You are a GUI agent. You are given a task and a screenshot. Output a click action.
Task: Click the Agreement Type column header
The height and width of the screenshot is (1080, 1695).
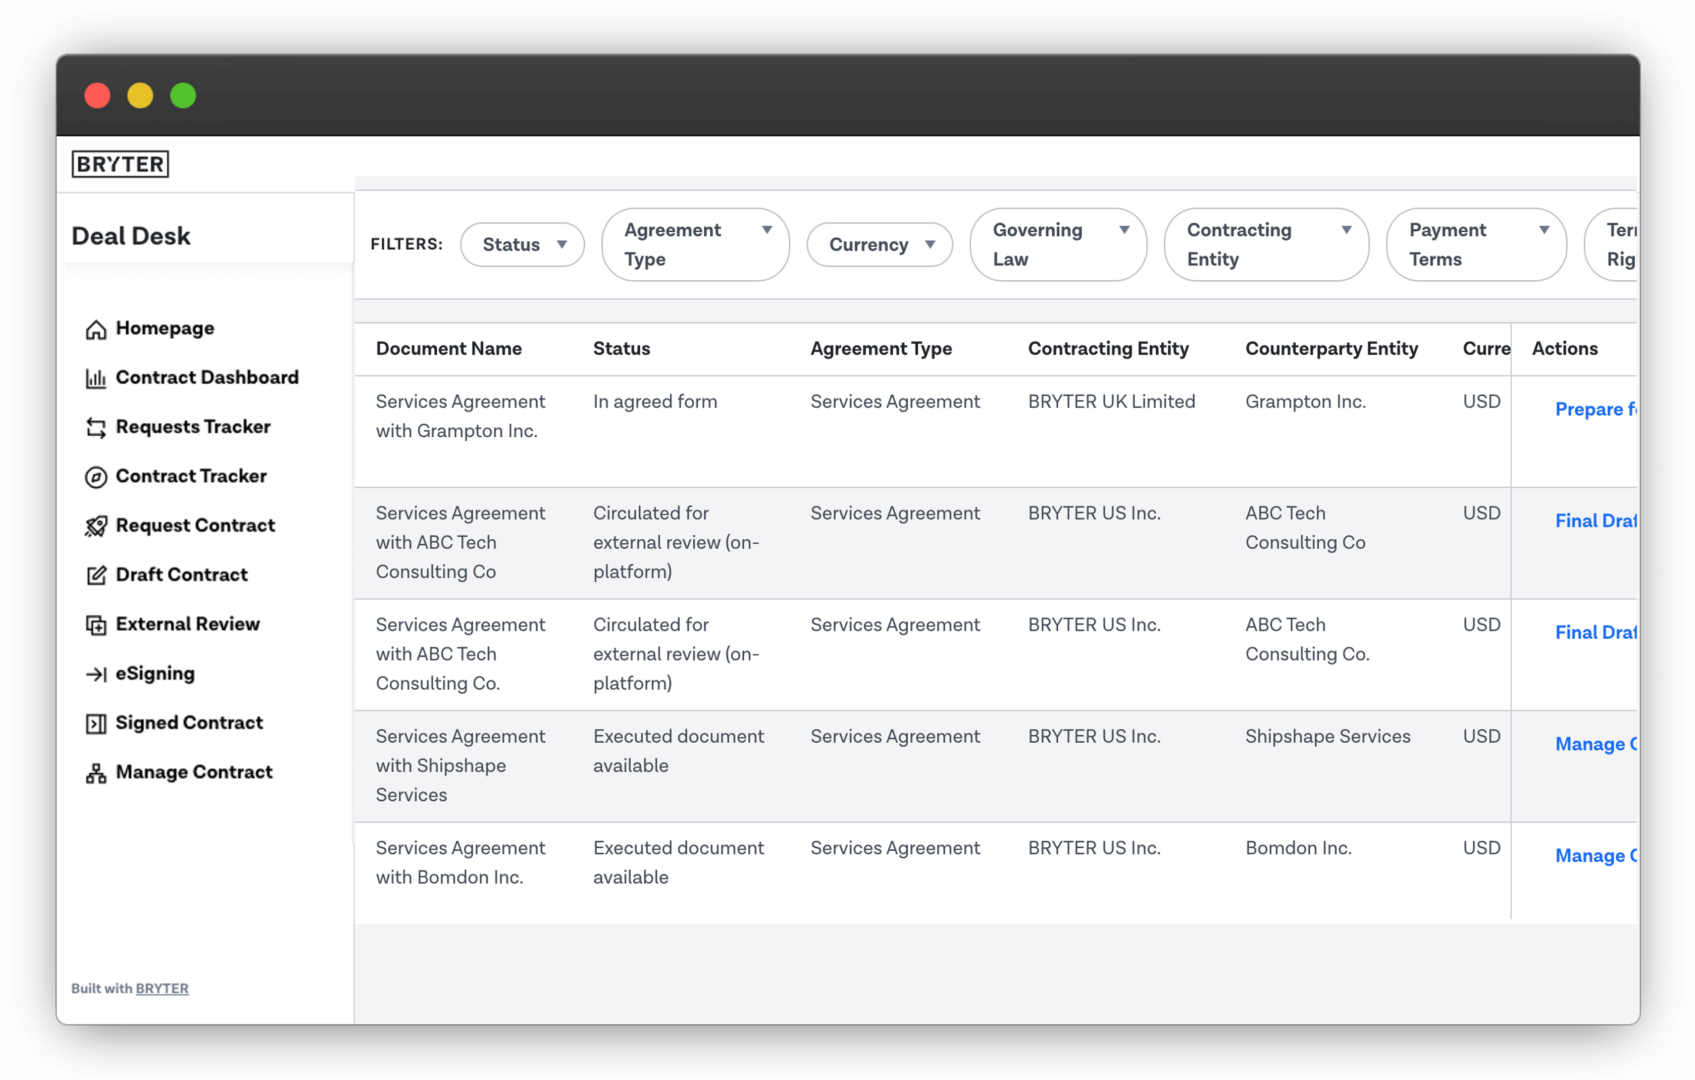tap(881, 348)
